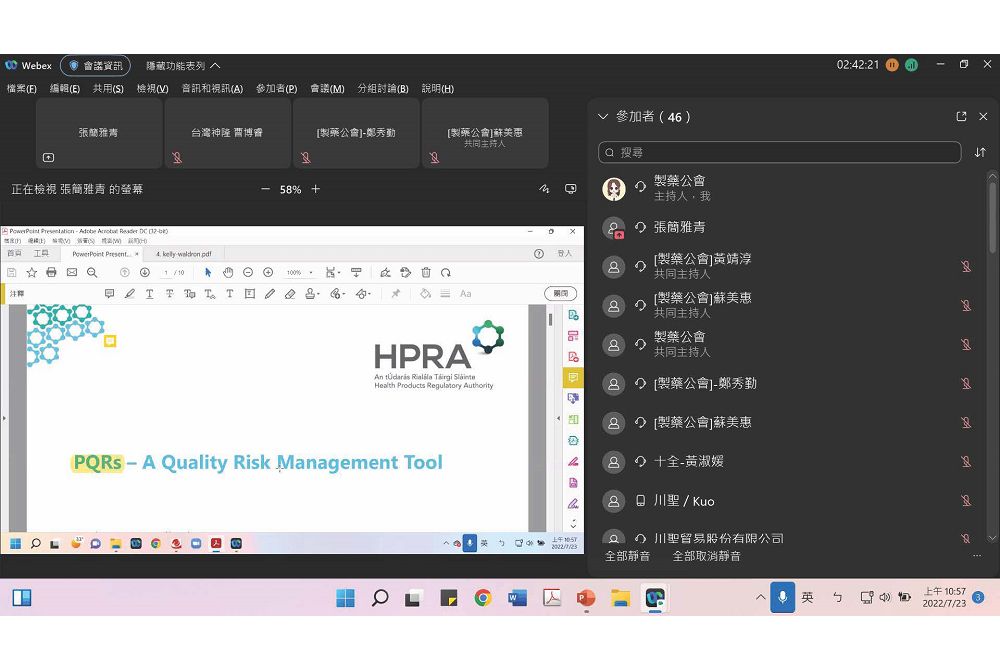Toggle mute for 製藥公會 co-host row

[x=966, y=344]
